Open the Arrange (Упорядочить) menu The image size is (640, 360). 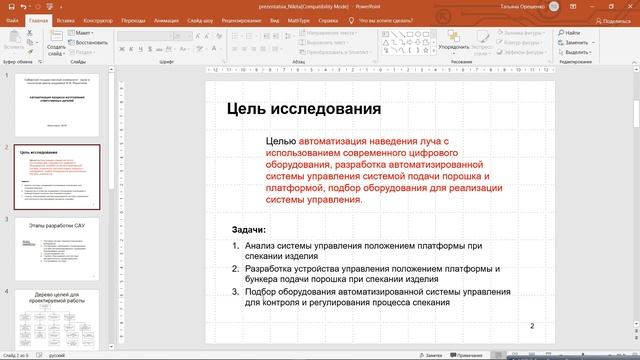point(453,42)
